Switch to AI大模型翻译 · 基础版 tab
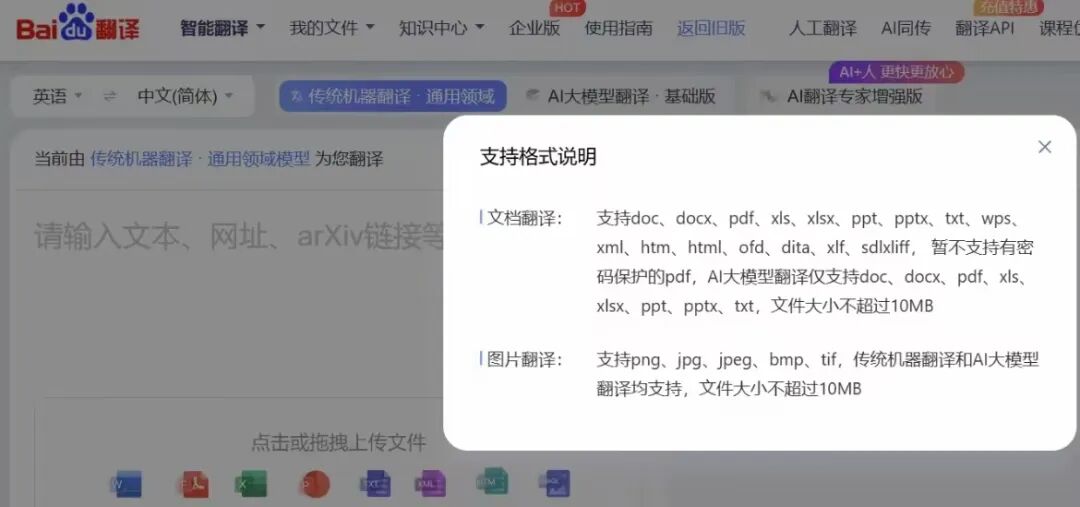Image resolution: width=1080 pixels, height=507 pixels. 621,96
